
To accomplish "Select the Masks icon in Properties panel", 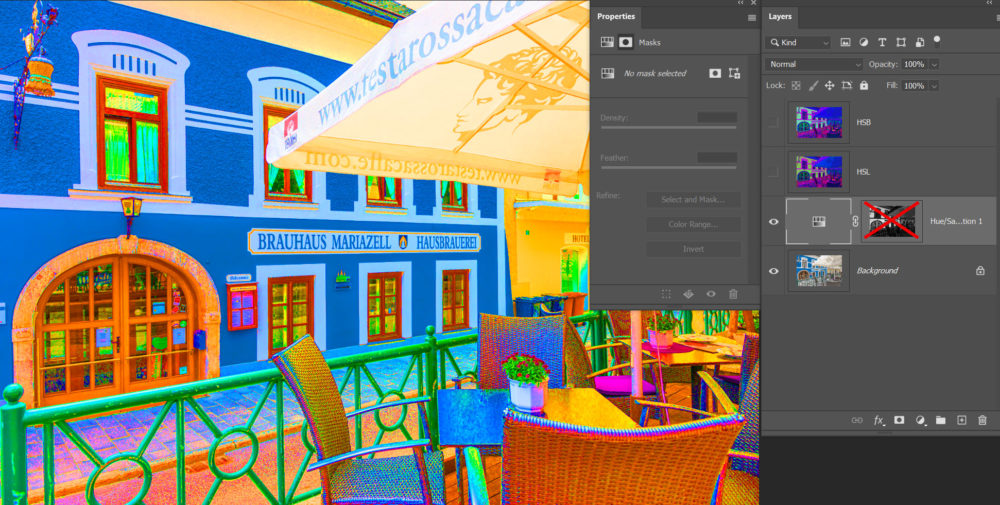I will coord(626,42).
